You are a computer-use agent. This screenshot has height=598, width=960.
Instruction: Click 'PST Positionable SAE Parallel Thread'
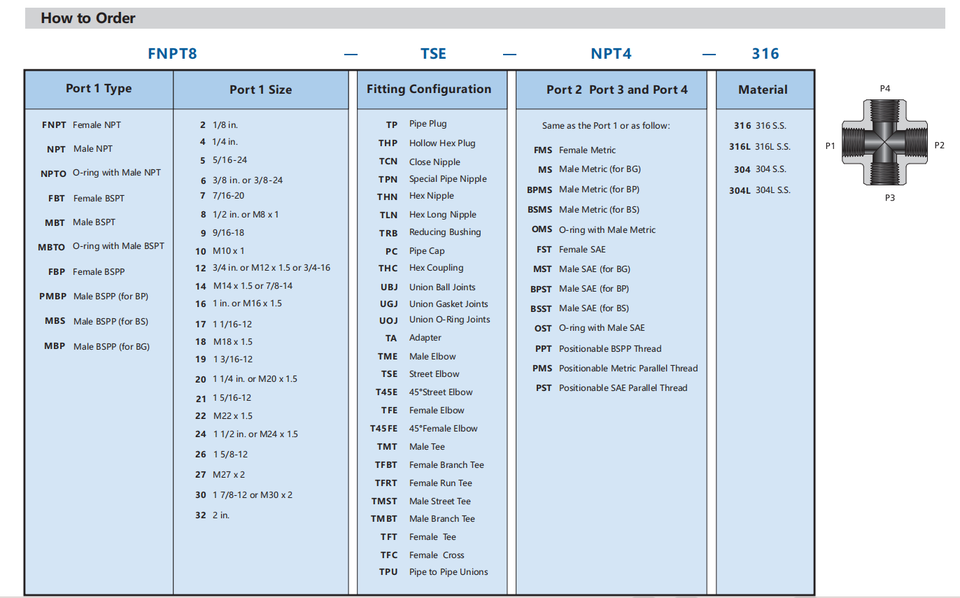(611, 388)
